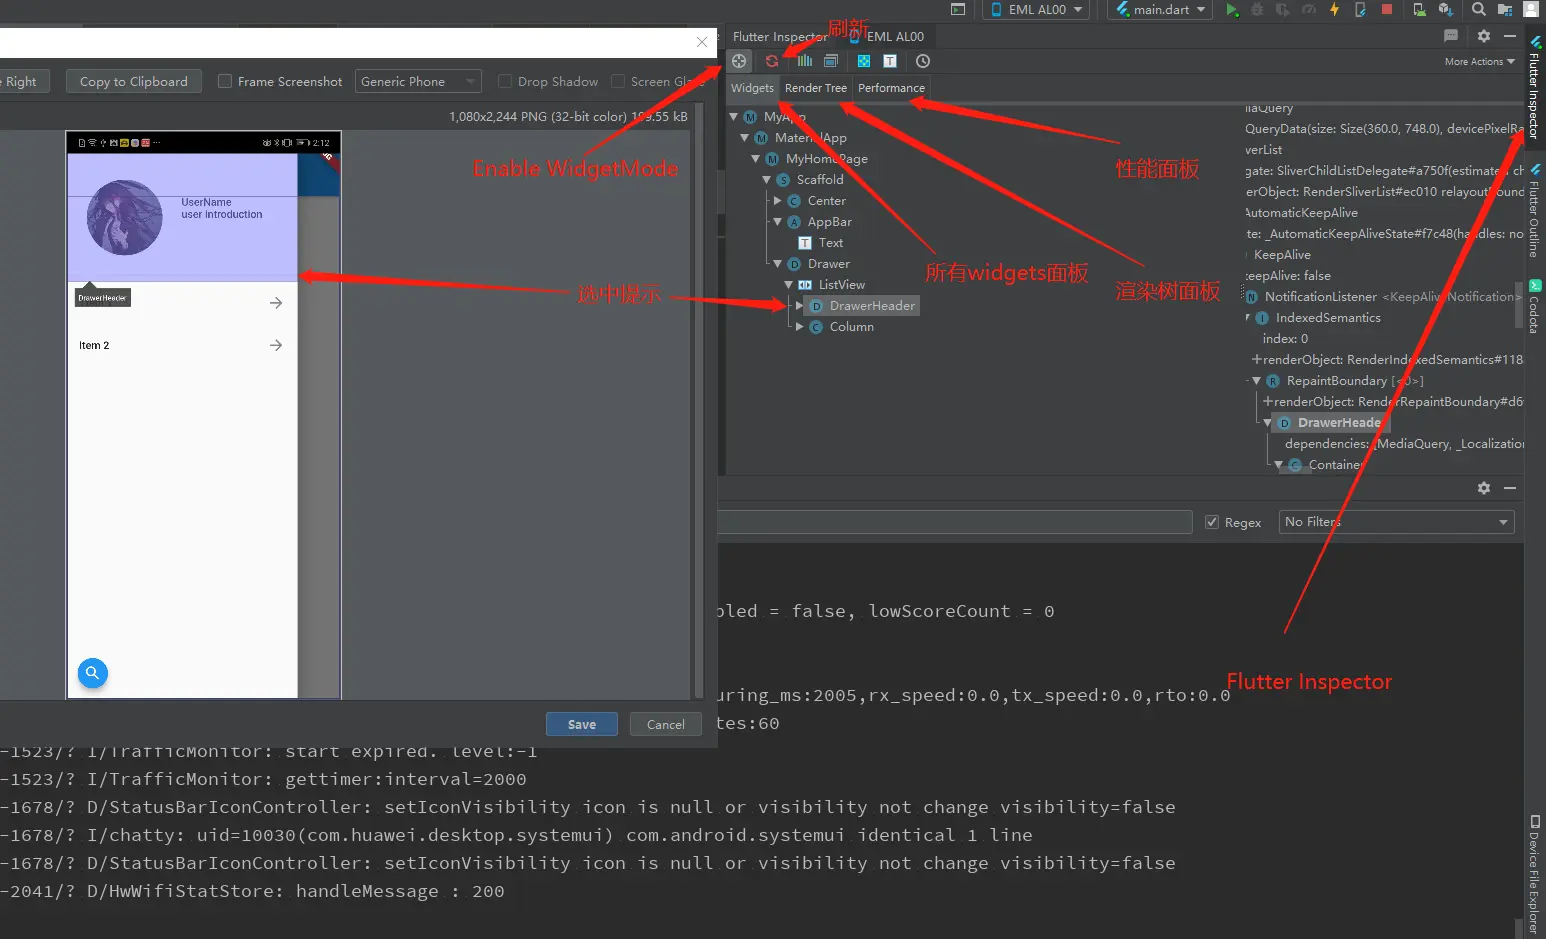Click the phone screenshot preview image
Image resolution: width=1546 pixels, height=939 pixels.
tap(204, 415)
